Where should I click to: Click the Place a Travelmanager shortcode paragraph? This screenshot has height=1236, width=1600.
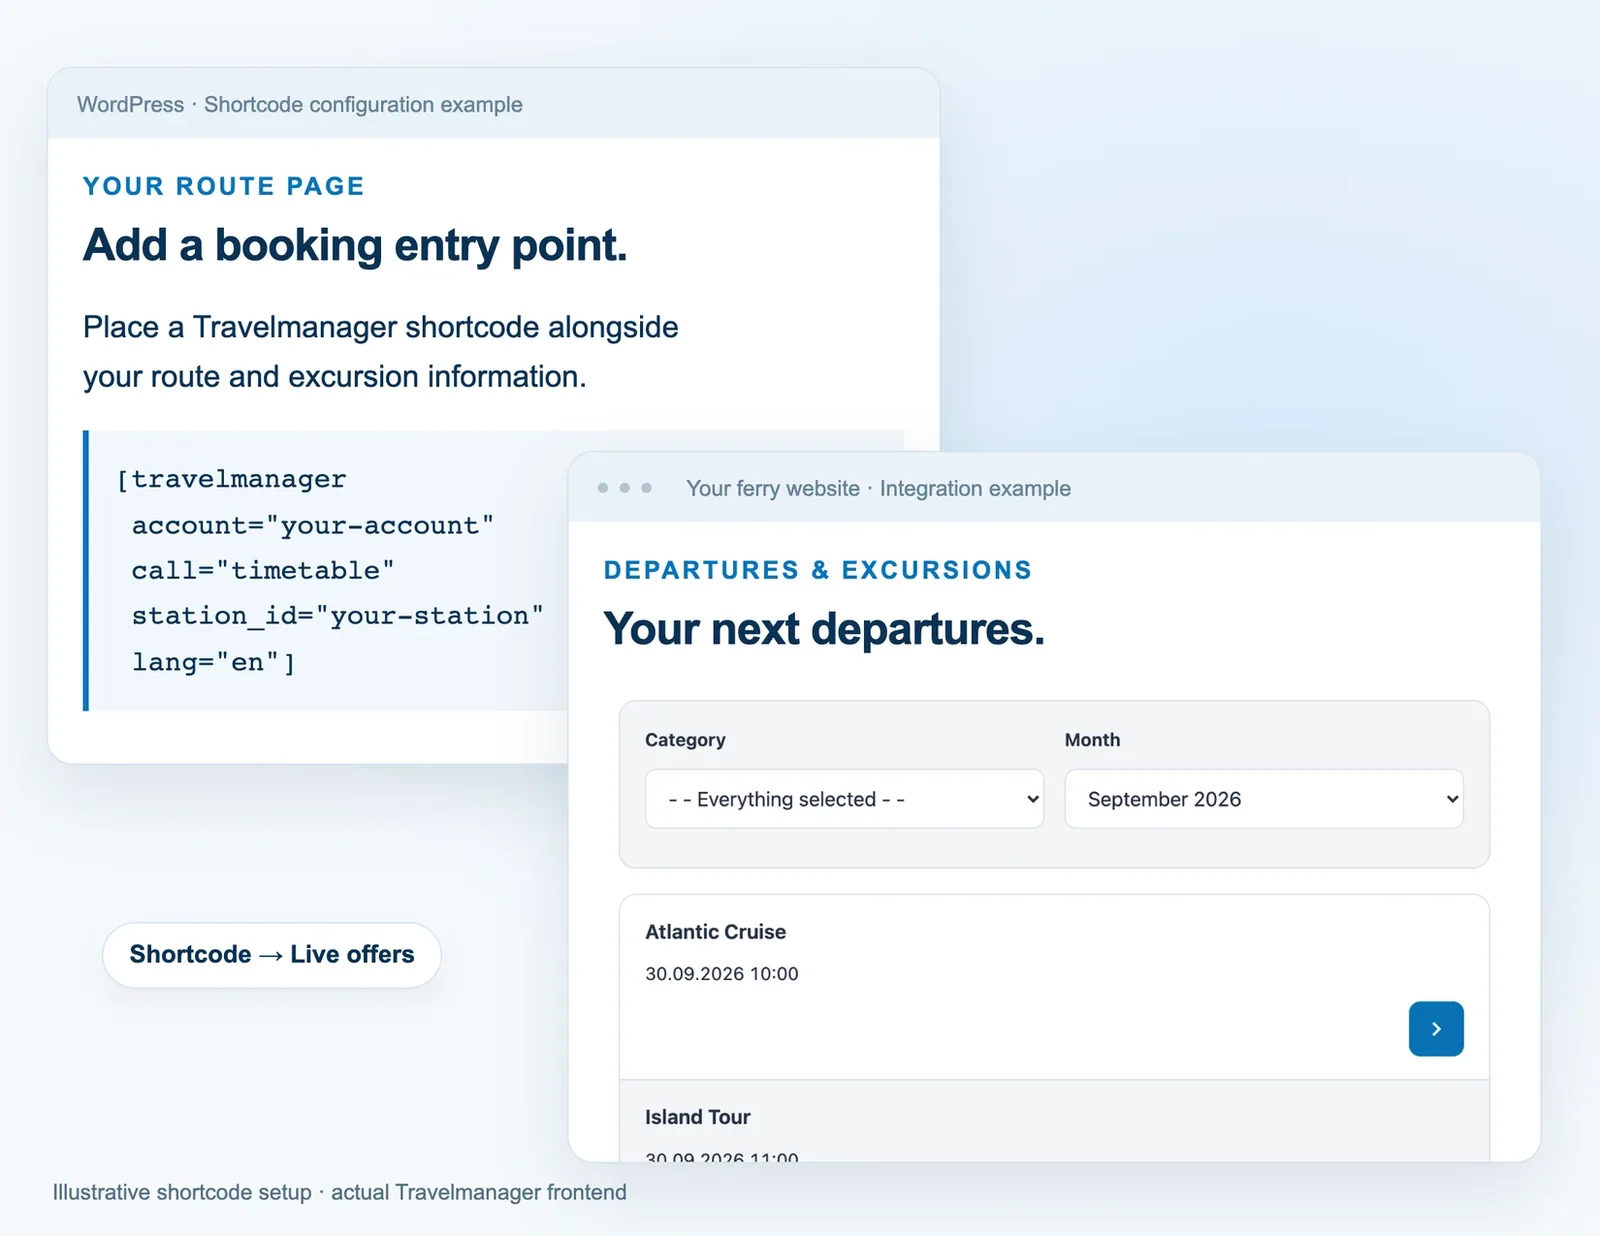[x=381, y=352]
